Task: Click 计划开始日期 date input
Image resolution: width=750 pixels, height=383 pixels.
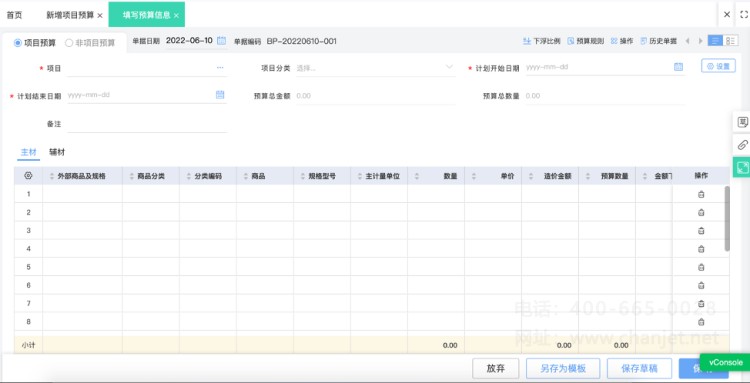Action: (605, 67)
